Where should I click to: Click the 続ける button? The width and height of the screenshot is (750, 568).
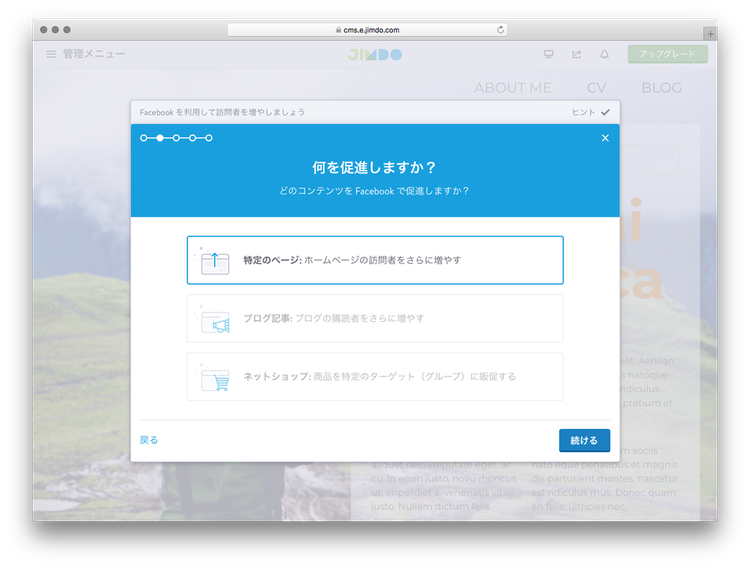pyautogui.click(x=585, y=440)
